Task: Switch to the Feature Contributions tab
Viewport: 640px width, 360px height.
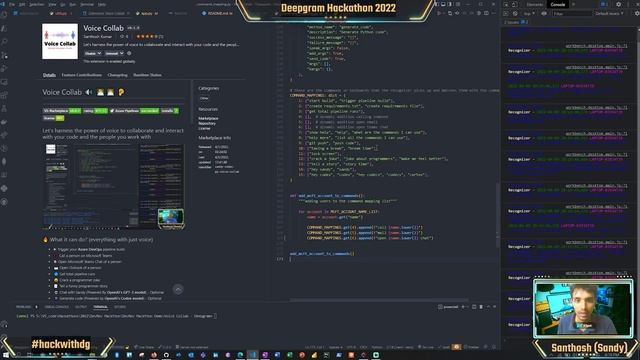Action: coord(82,75)
